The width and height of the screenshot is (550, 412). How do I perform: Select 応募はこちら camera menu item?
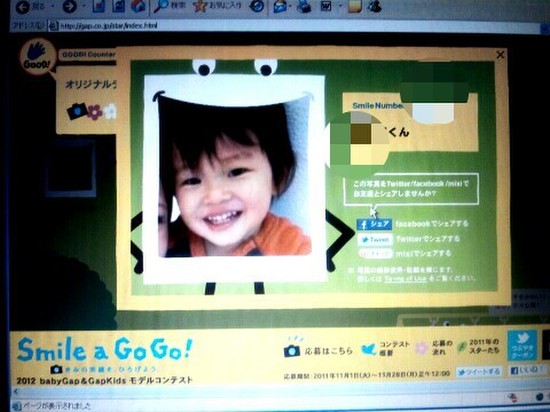[318, 349]
